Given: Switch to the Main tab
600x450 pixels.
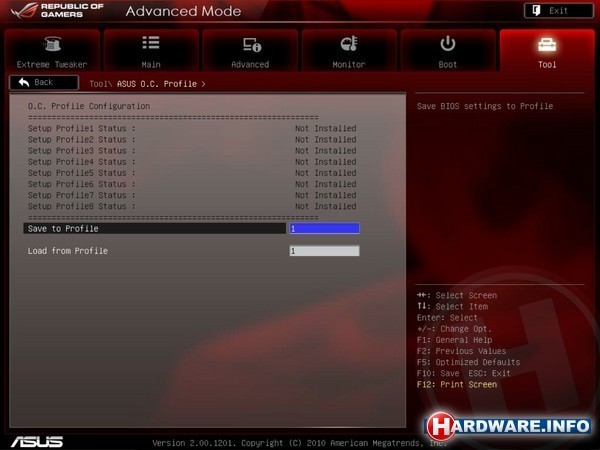Looking at the screenshot, I should (151, 50).
